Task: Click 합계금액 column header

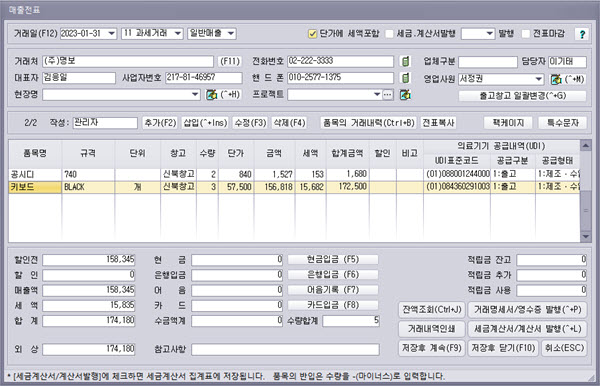Action: coord(348,153)
